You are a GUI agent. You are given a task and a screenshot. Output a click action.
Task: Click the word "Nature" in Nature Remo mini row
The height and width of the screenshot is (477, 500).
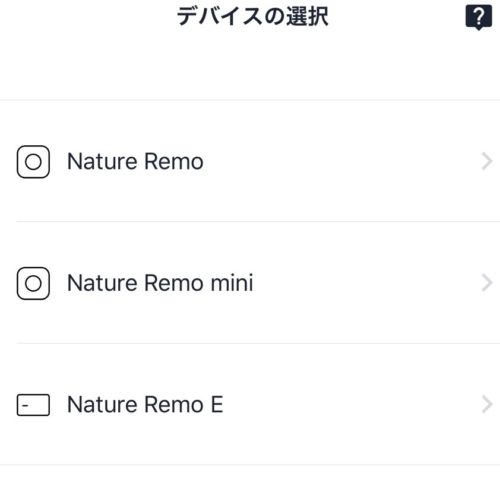102,283
